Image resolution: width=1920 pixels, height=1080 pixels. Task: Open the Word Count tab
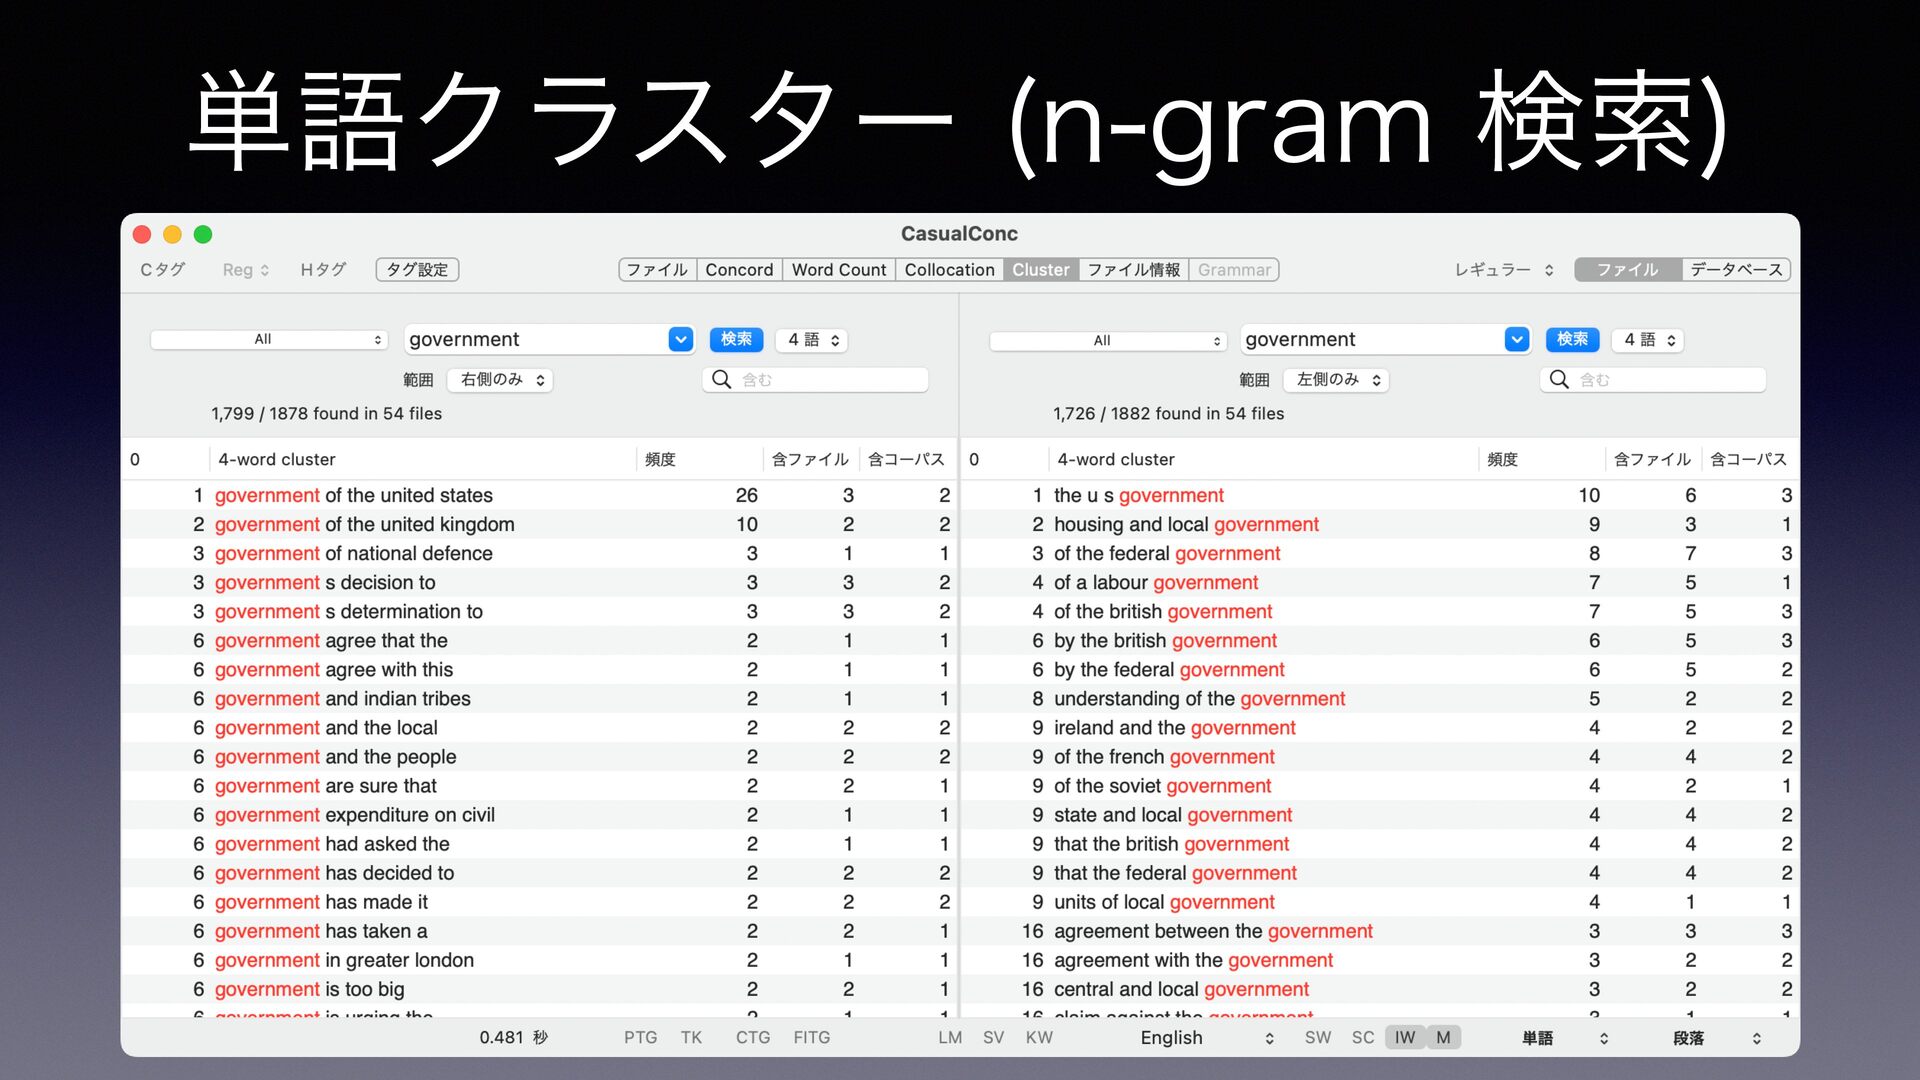click(x=839, y=270)
